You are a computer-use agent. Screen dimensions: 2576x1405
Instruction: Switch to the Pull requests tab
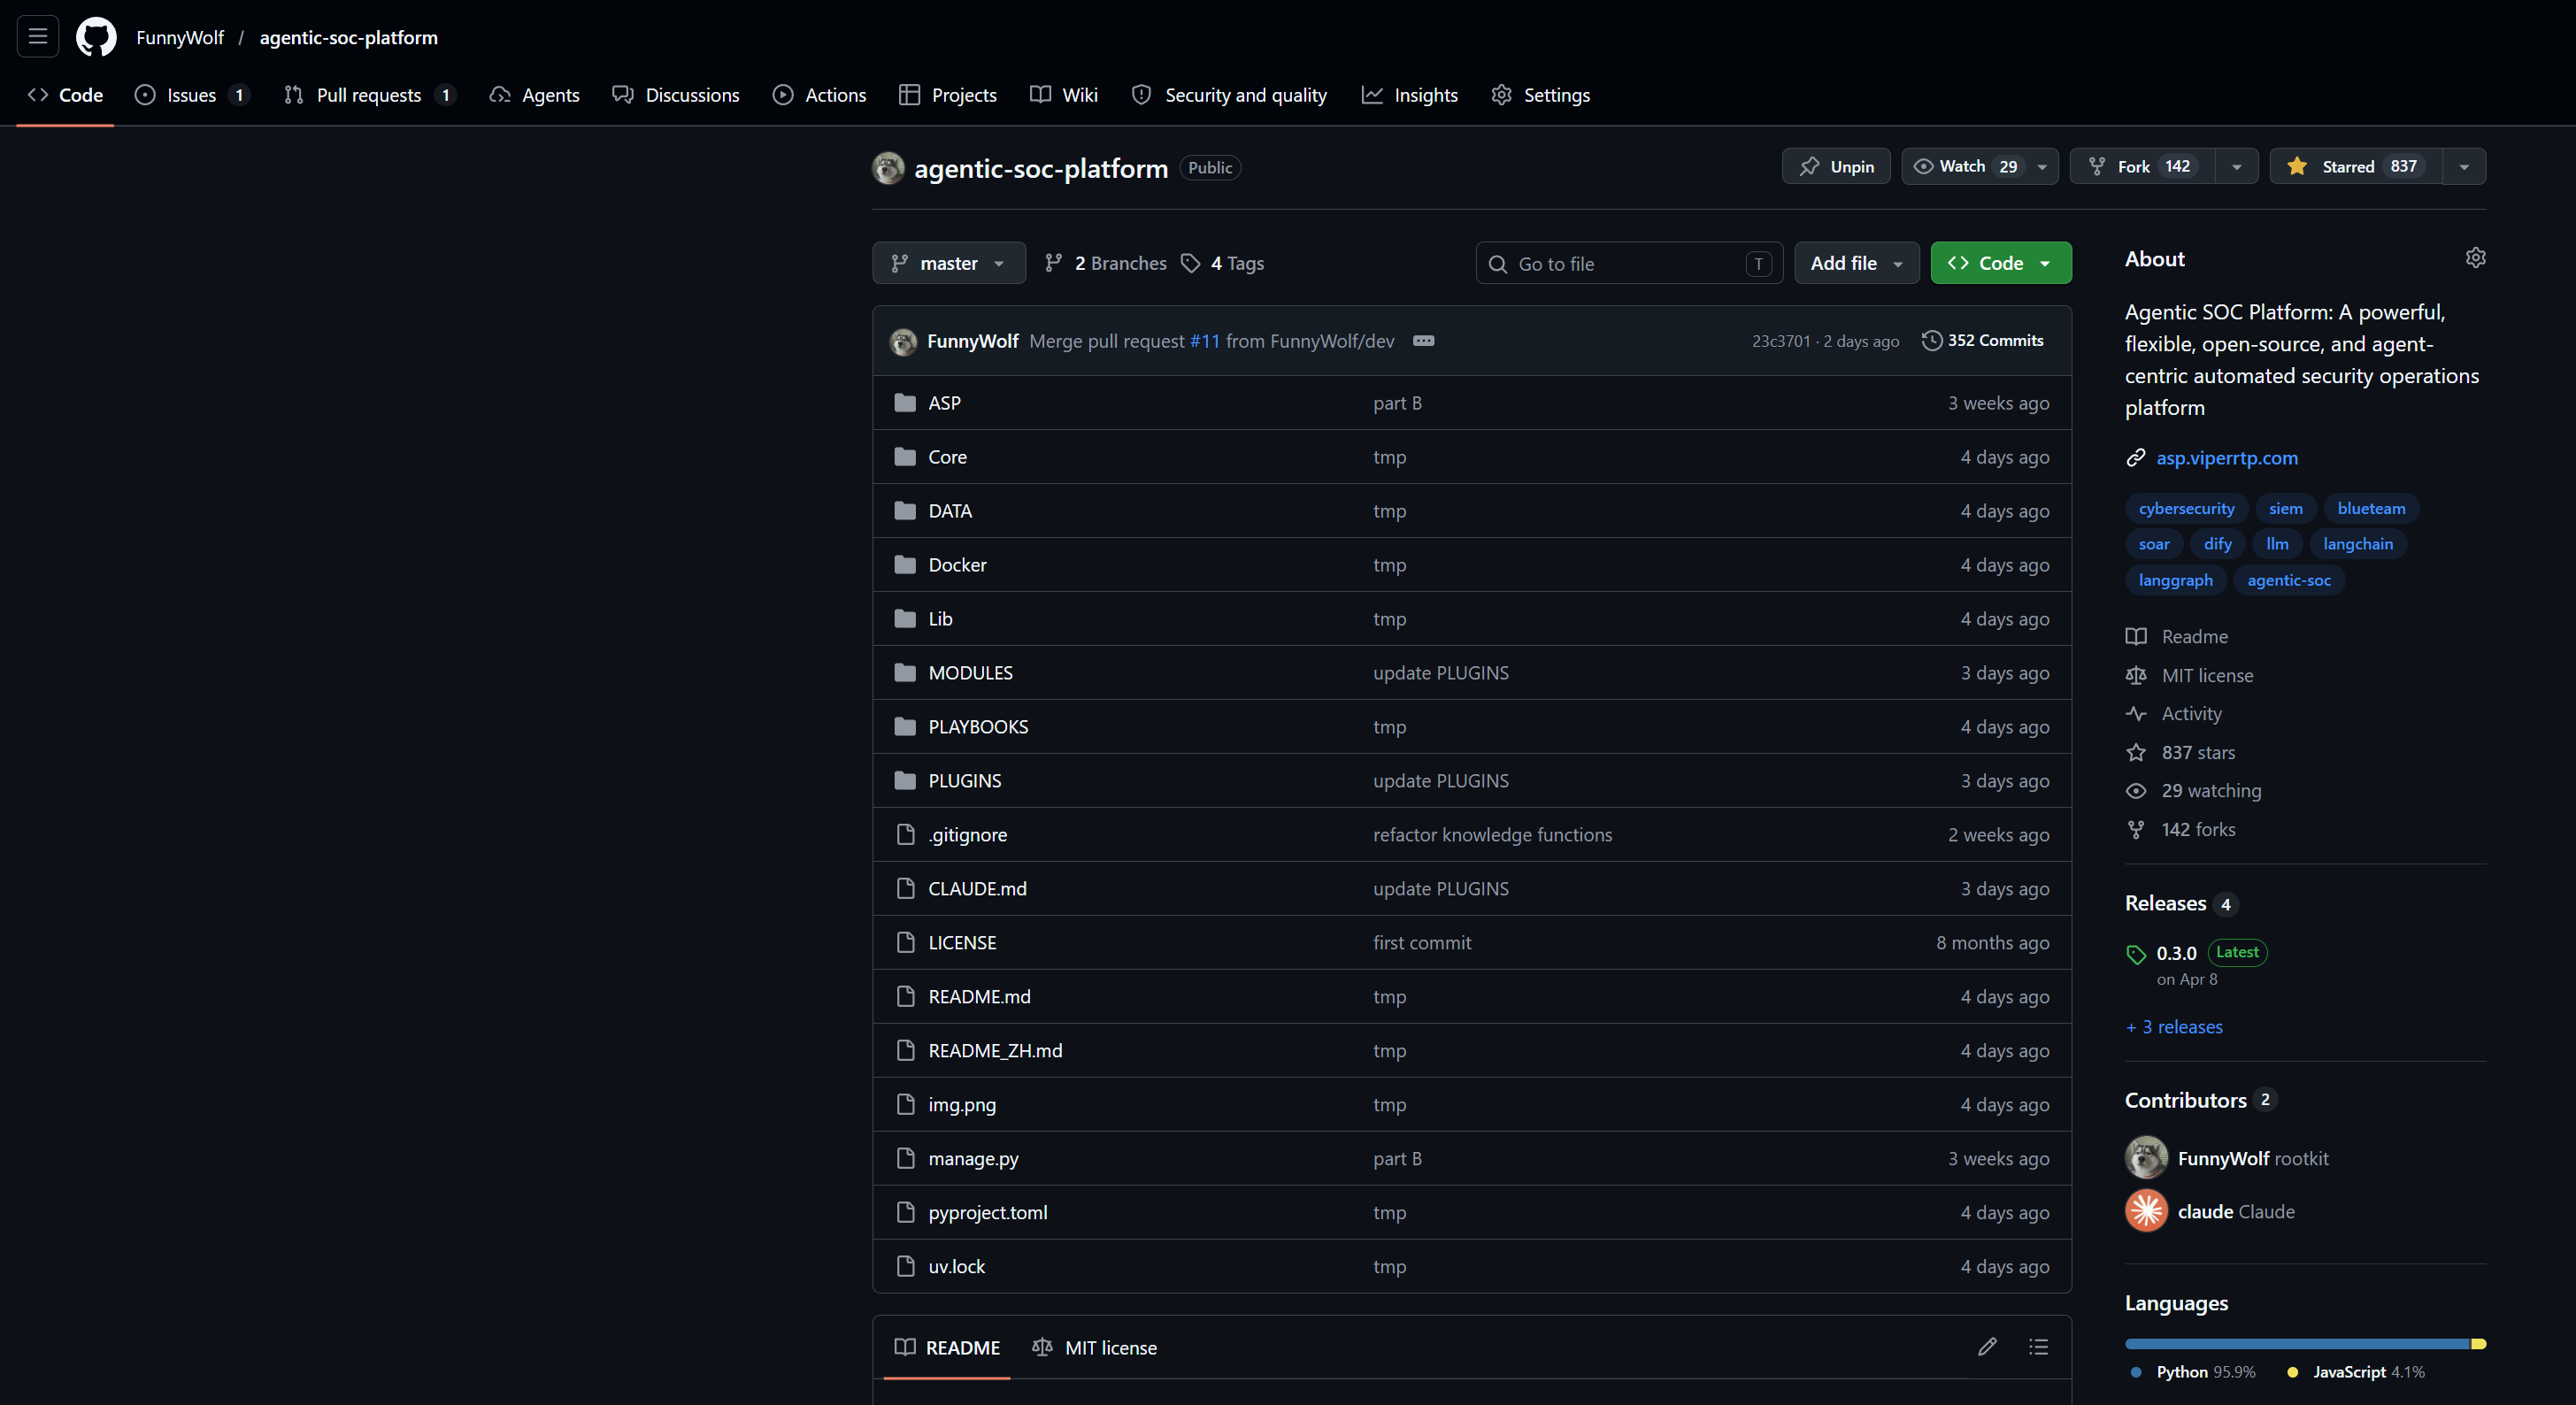(x=369, y=95)
